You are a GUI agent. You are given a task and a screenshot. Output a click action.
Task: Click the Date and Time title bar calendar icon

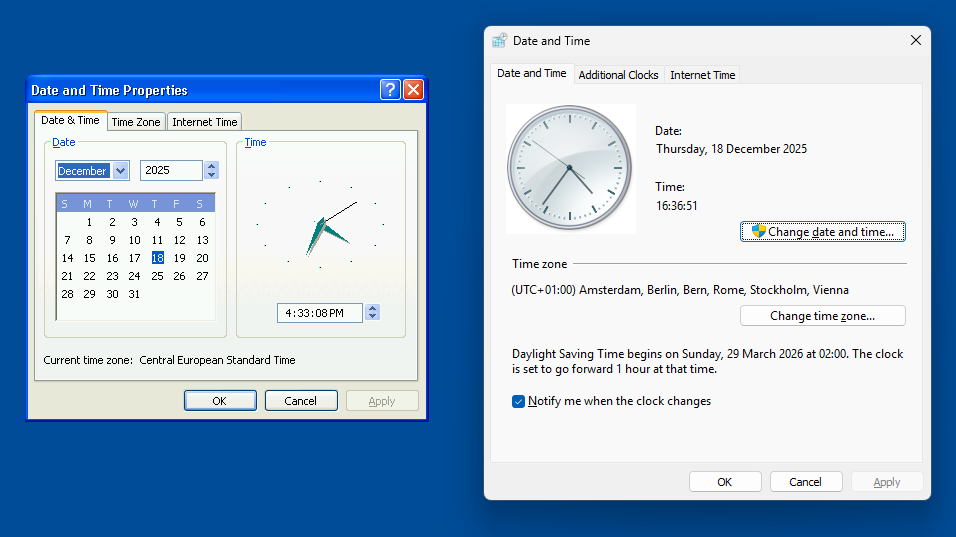tap(499, 41)
